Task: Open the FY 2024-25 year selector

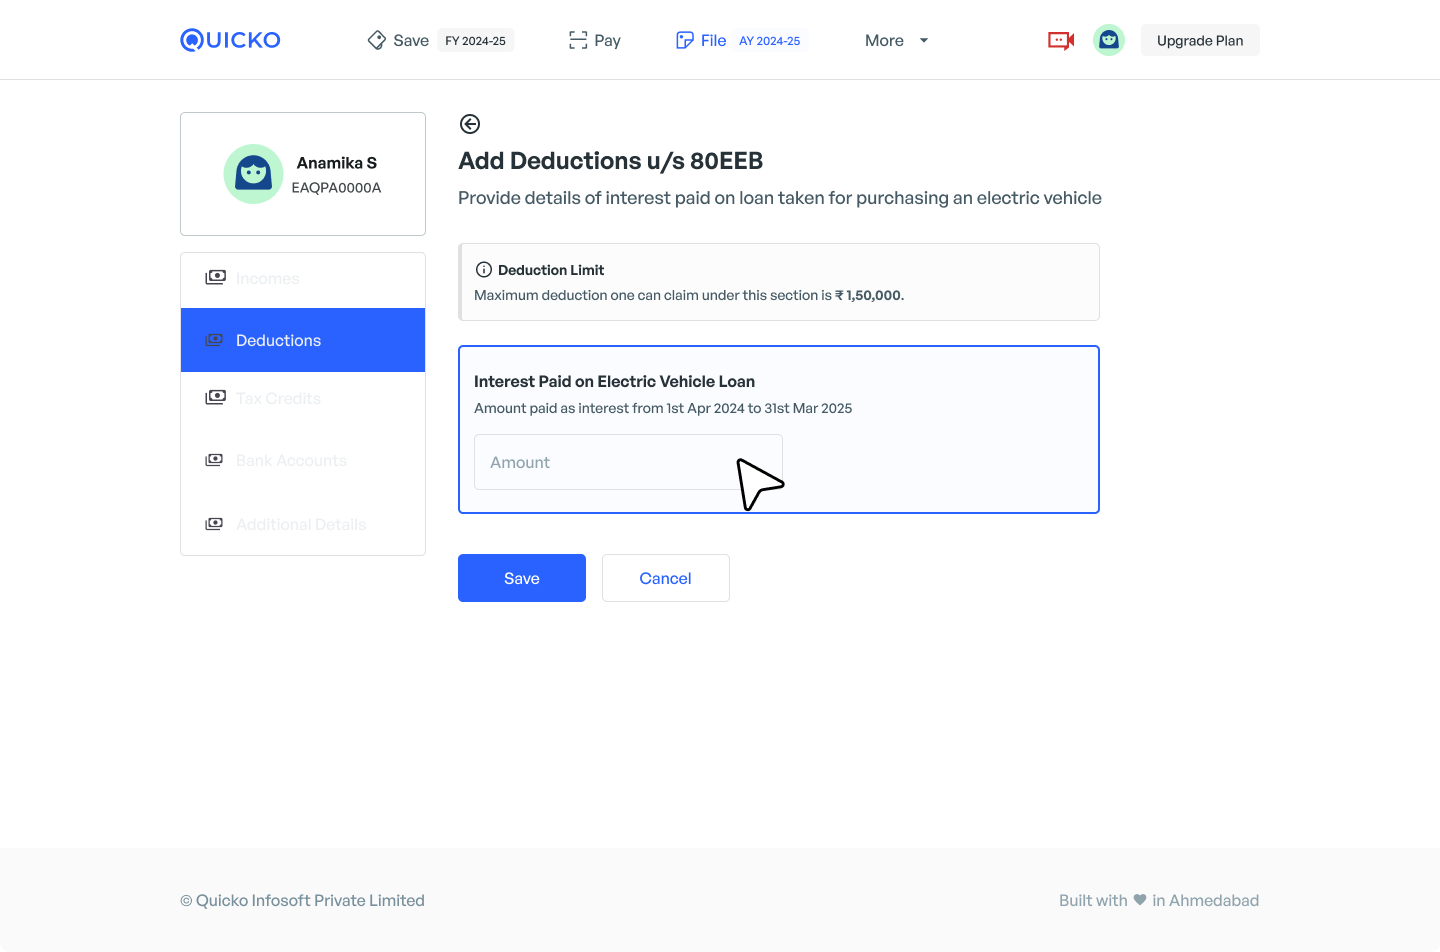Action: (475, 41)
